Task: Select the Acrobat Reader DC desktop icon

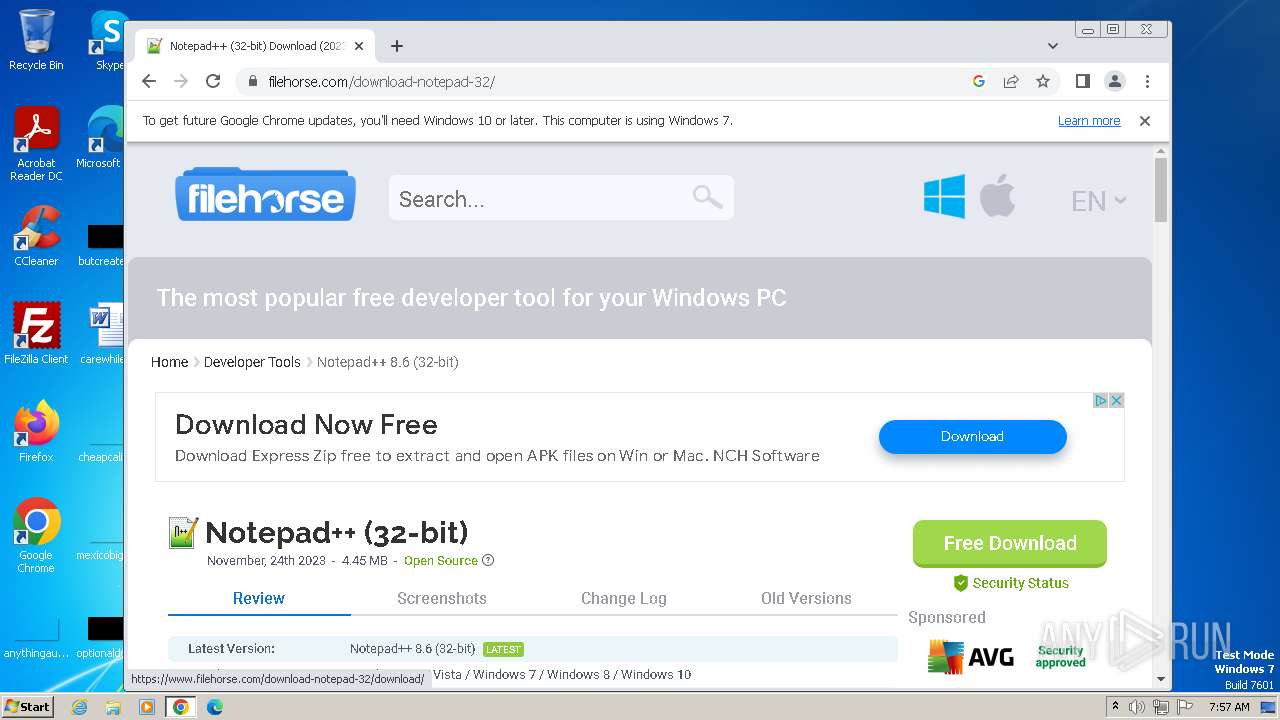Action: pos(36,144)
